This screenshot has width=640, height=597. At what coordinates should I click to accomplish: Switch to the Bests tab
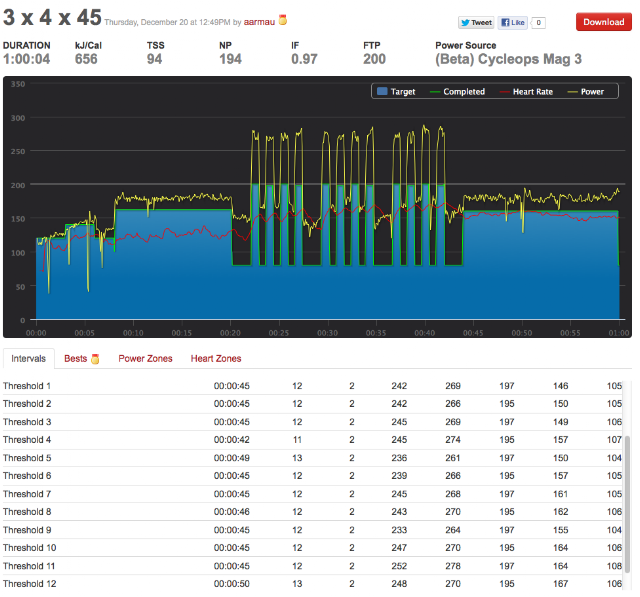point(76,359)
